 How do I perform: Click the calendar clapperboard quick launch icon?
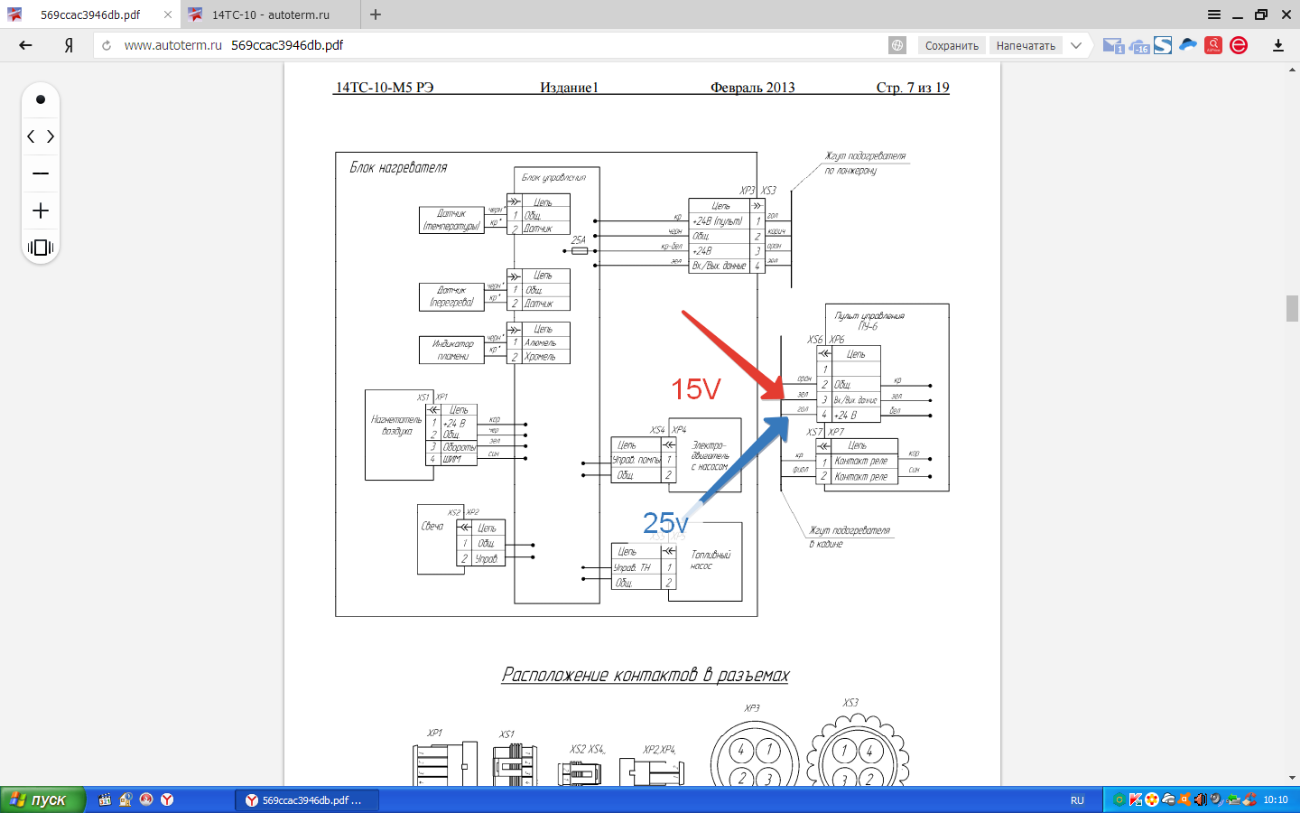(x=105, y=800)
